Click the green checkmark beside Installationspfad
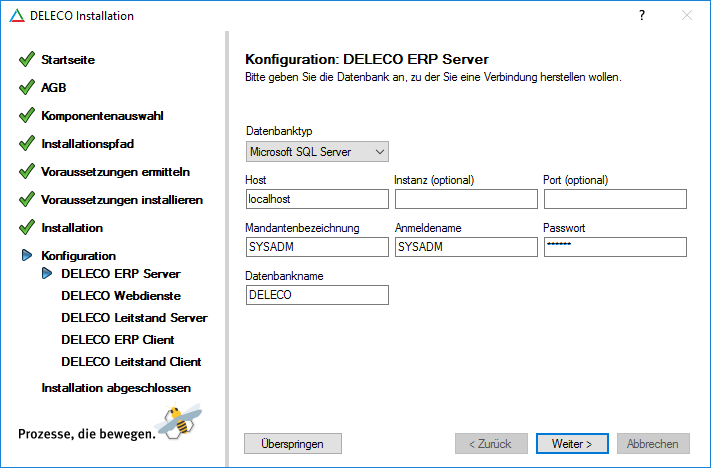 pos(27,143)
